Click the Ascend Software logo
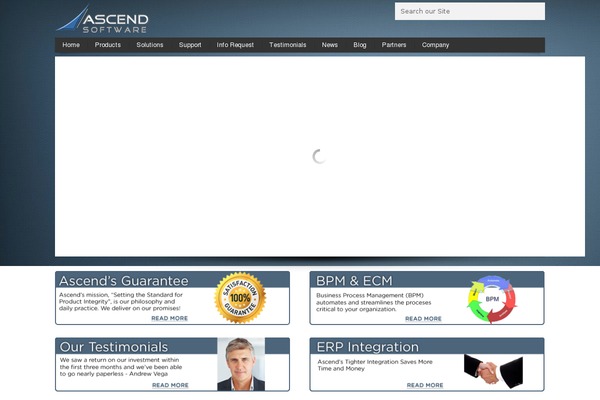The height and width of the screenshot is (400, 600). tap(103, 19)
